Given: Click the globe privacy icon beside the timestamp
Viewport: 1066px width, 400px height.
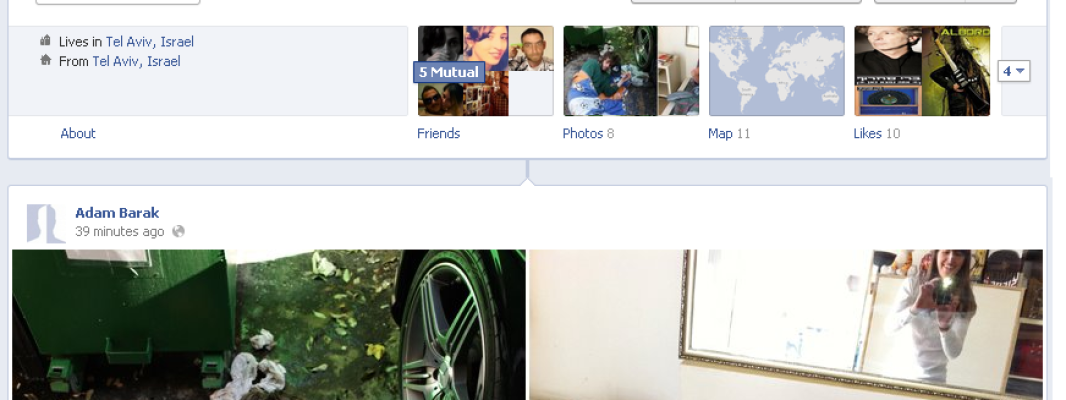Looking at the screenshot, I should pyautogui.click(x=178, y=231).
